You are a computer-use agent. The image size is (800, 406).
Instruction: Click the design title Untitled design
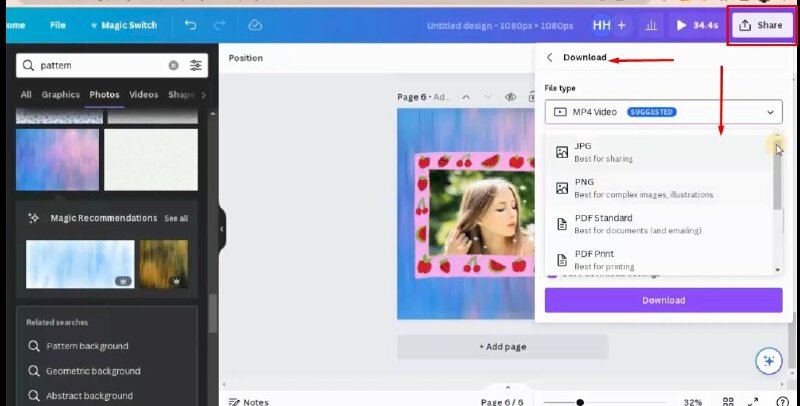(x=500, y=26)
